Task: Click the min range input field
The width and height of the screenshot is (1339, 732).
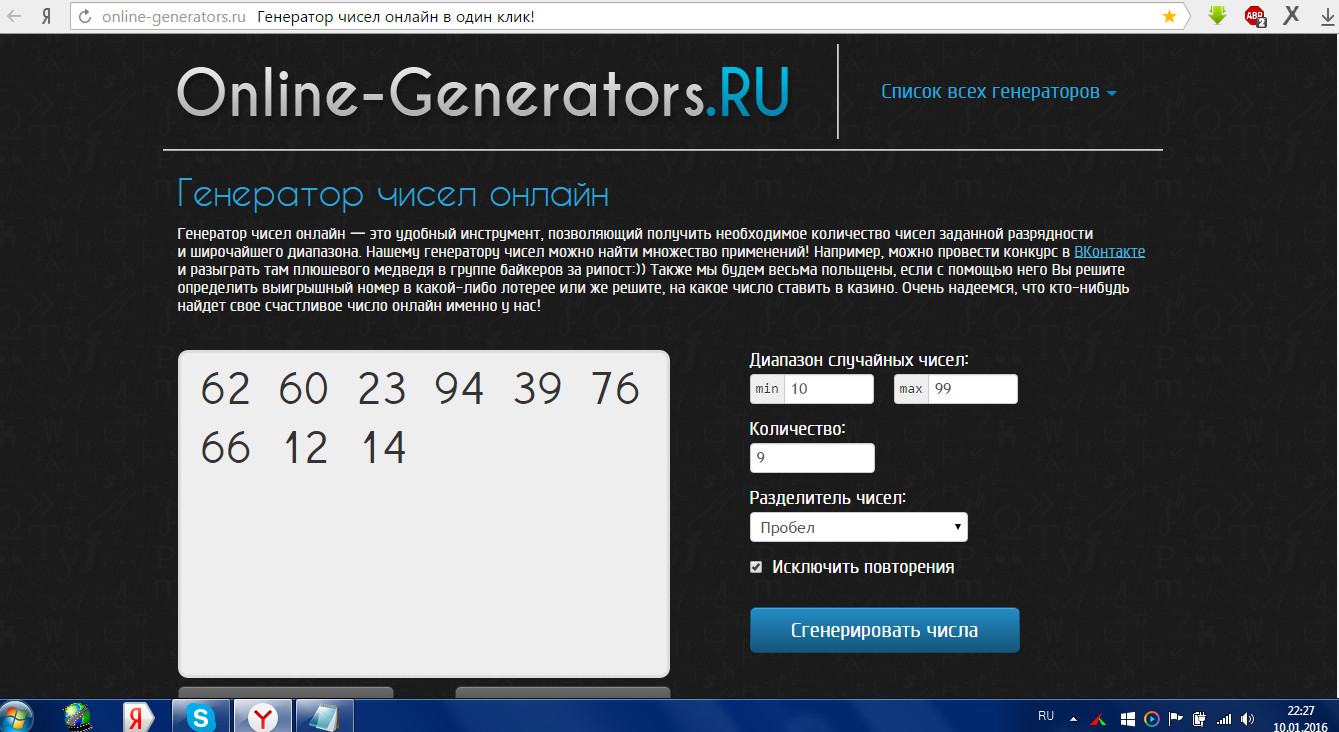Action: 829,389
